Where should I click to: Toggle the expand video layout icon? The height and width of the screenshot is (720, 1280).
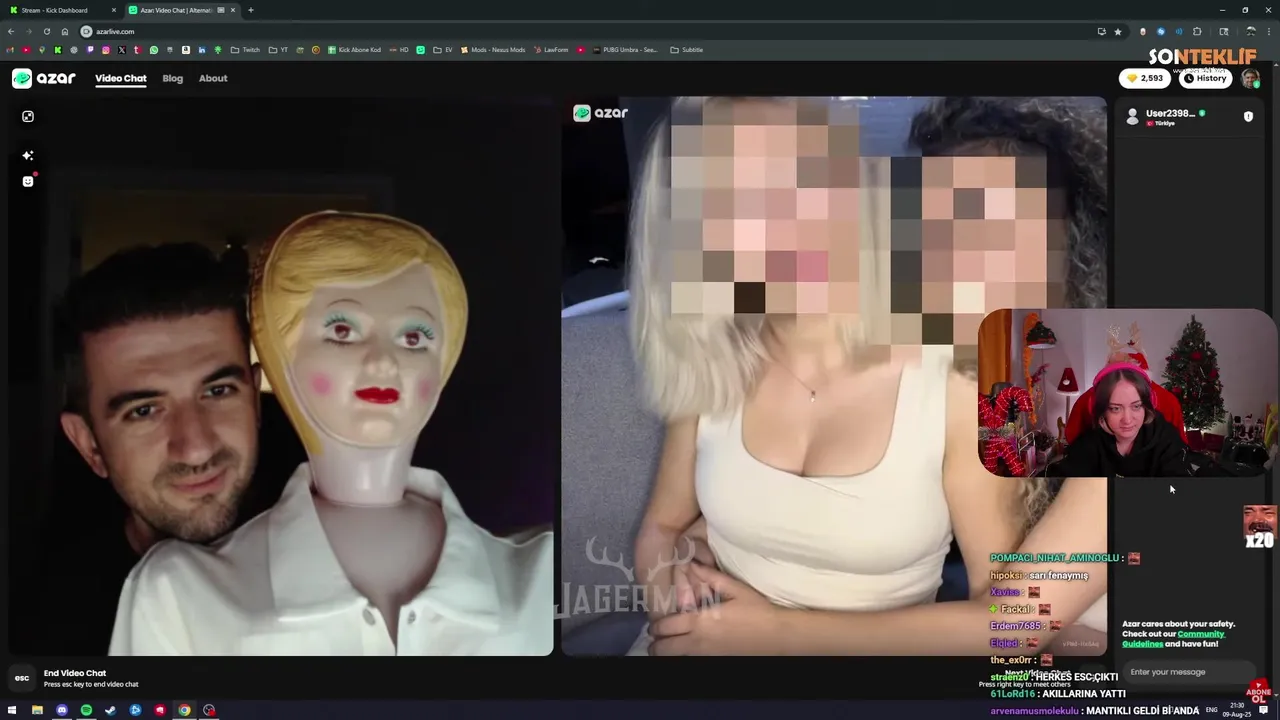pos(28,116)
